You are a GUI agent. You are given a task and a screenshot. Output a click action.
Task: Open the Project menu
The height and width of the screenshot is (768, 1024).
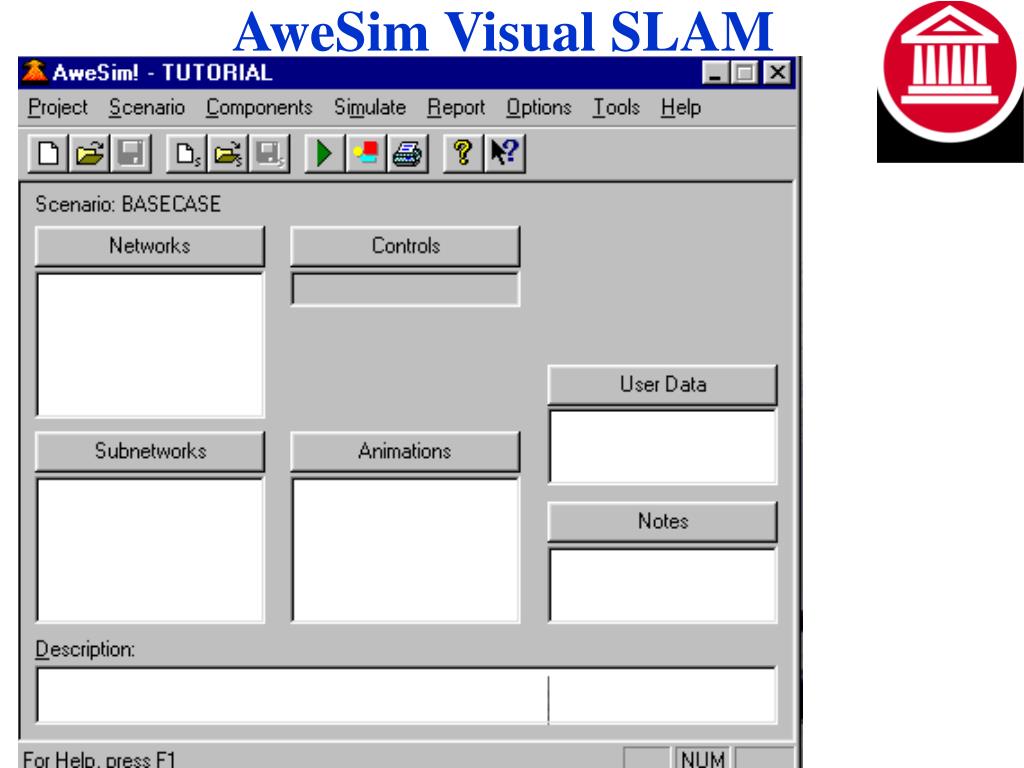[57, 107]
